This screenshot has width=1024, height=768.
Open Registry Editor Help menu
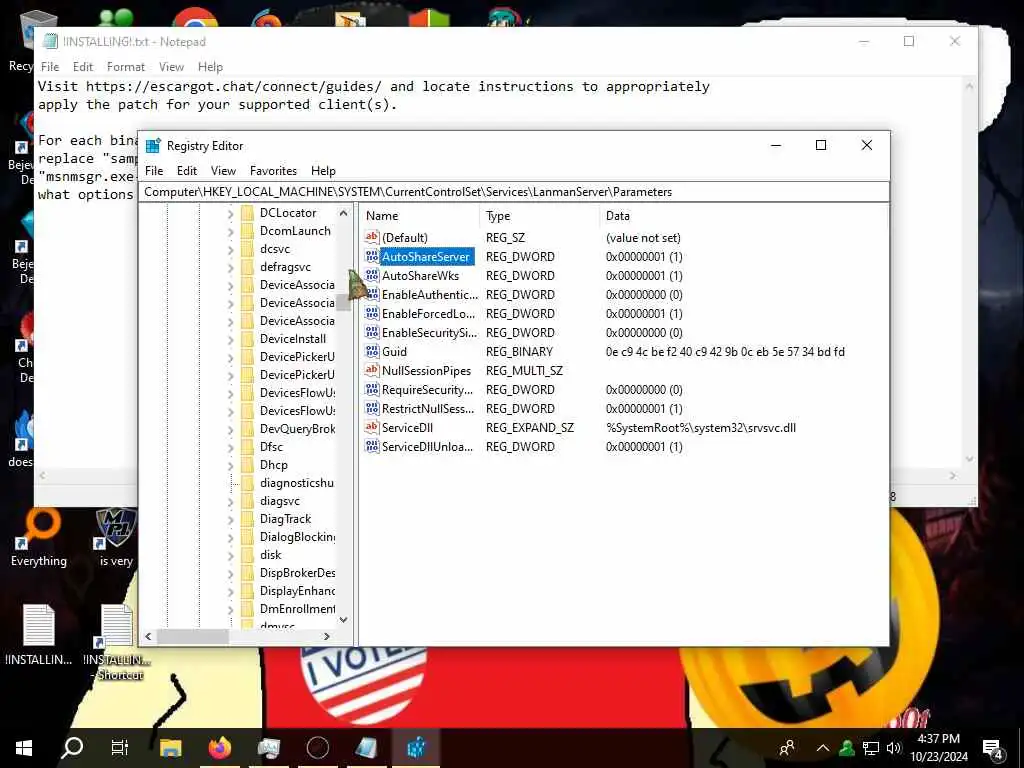(x=323, y=170)
